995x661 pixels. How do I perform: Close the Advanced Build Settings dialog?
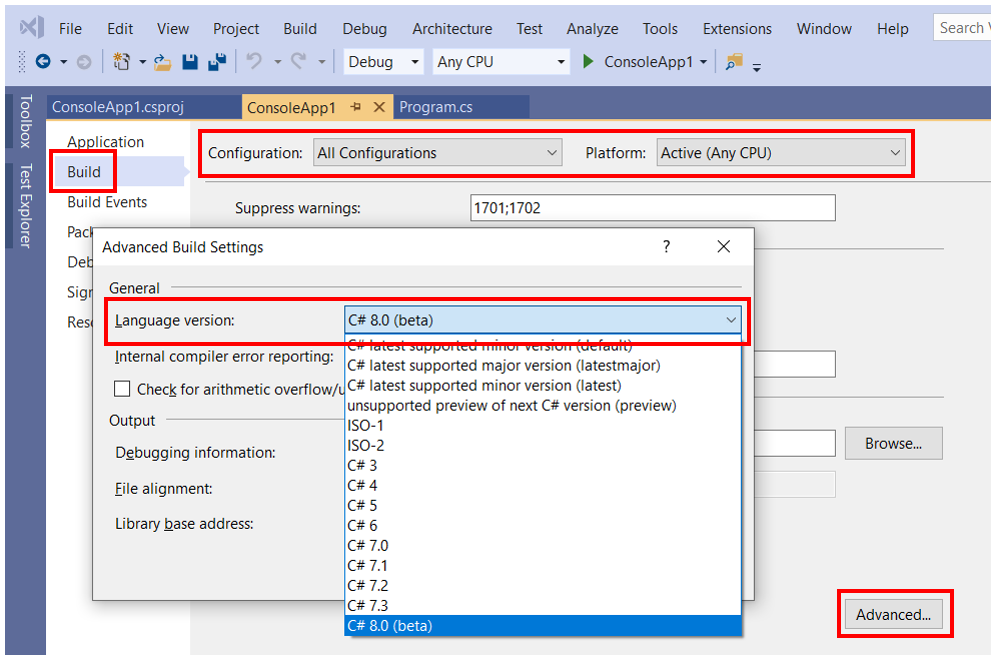pos(723,246)
